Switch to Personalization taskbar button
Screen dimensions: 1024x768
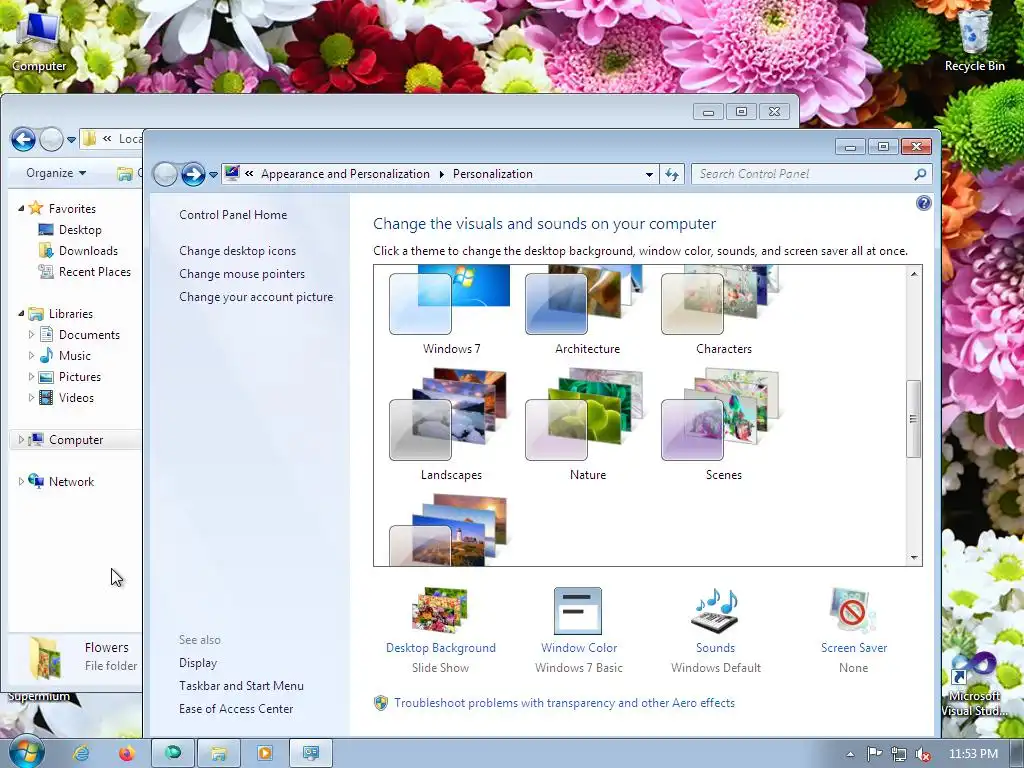click(x=311, y=753)
